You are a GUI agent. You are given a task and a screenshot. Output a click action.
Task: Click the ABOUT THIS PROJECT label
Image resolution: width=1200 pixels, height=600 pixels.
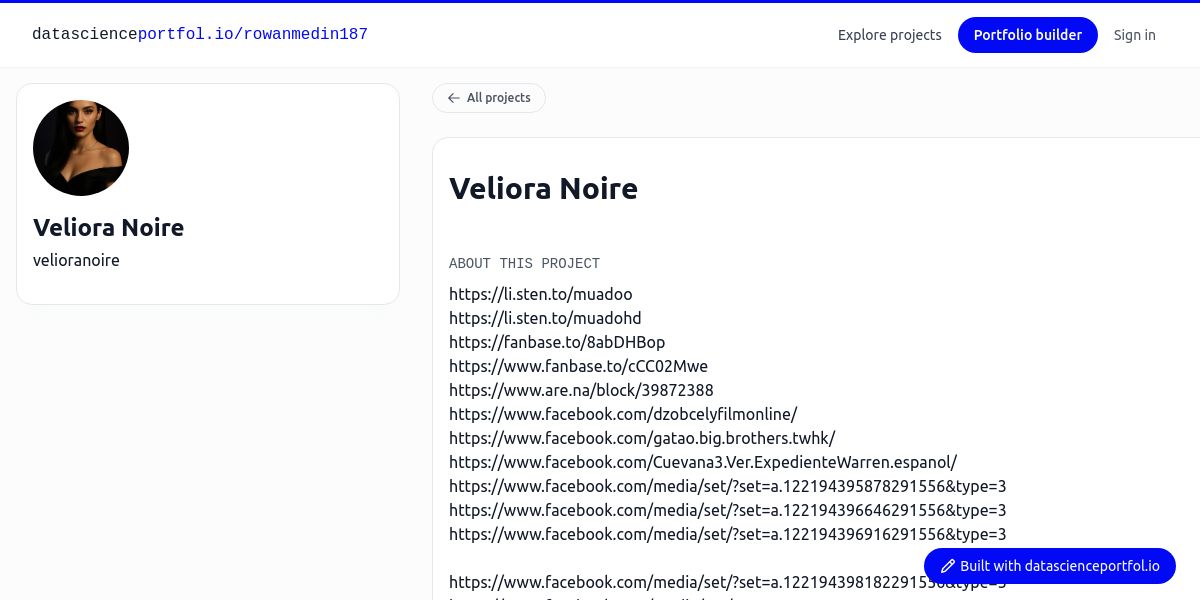(x=524, y=263)
